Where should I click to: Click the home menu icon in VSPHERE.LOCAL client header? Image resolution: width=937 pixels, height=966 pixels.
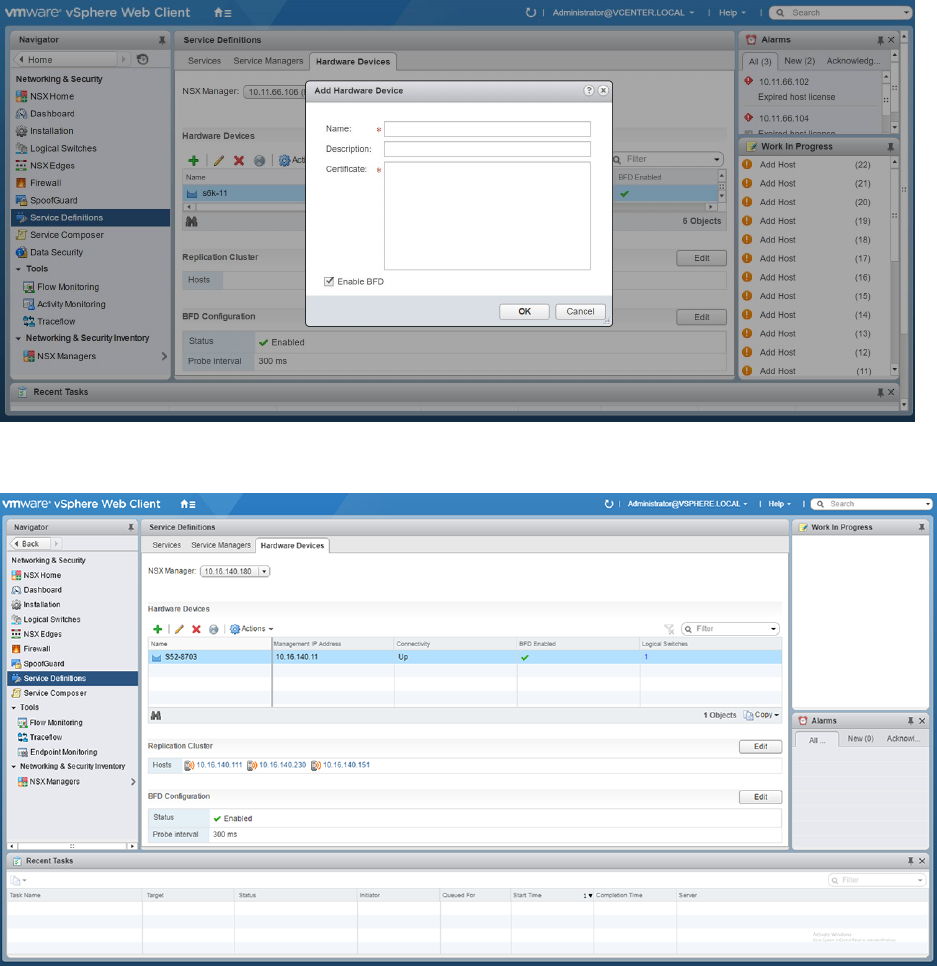pyautogui.click(x=188, y=504)
